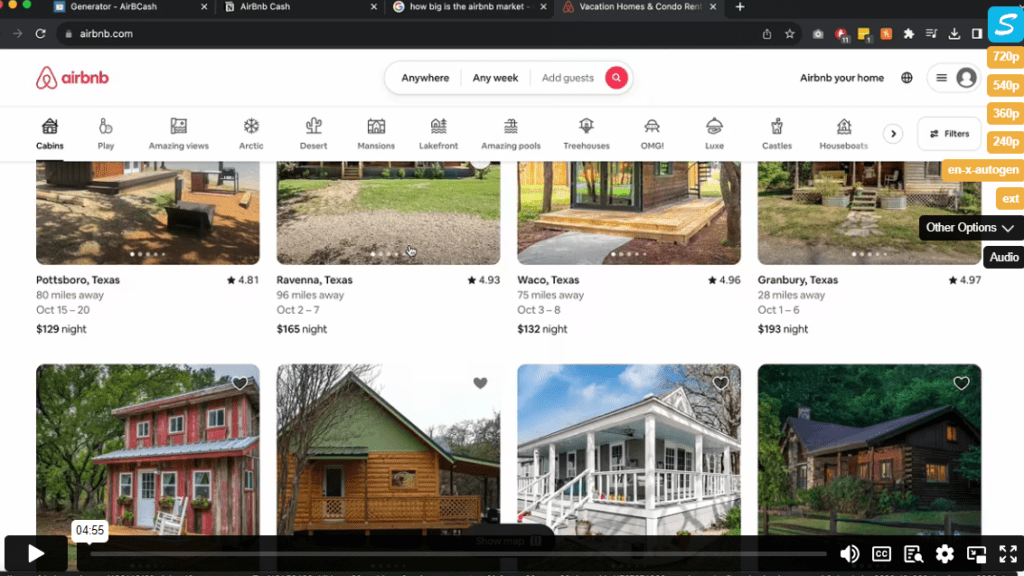Toggle the browser side panel
The height and width of the screenshot is (576, 1024).
click(x=976, y=33)
